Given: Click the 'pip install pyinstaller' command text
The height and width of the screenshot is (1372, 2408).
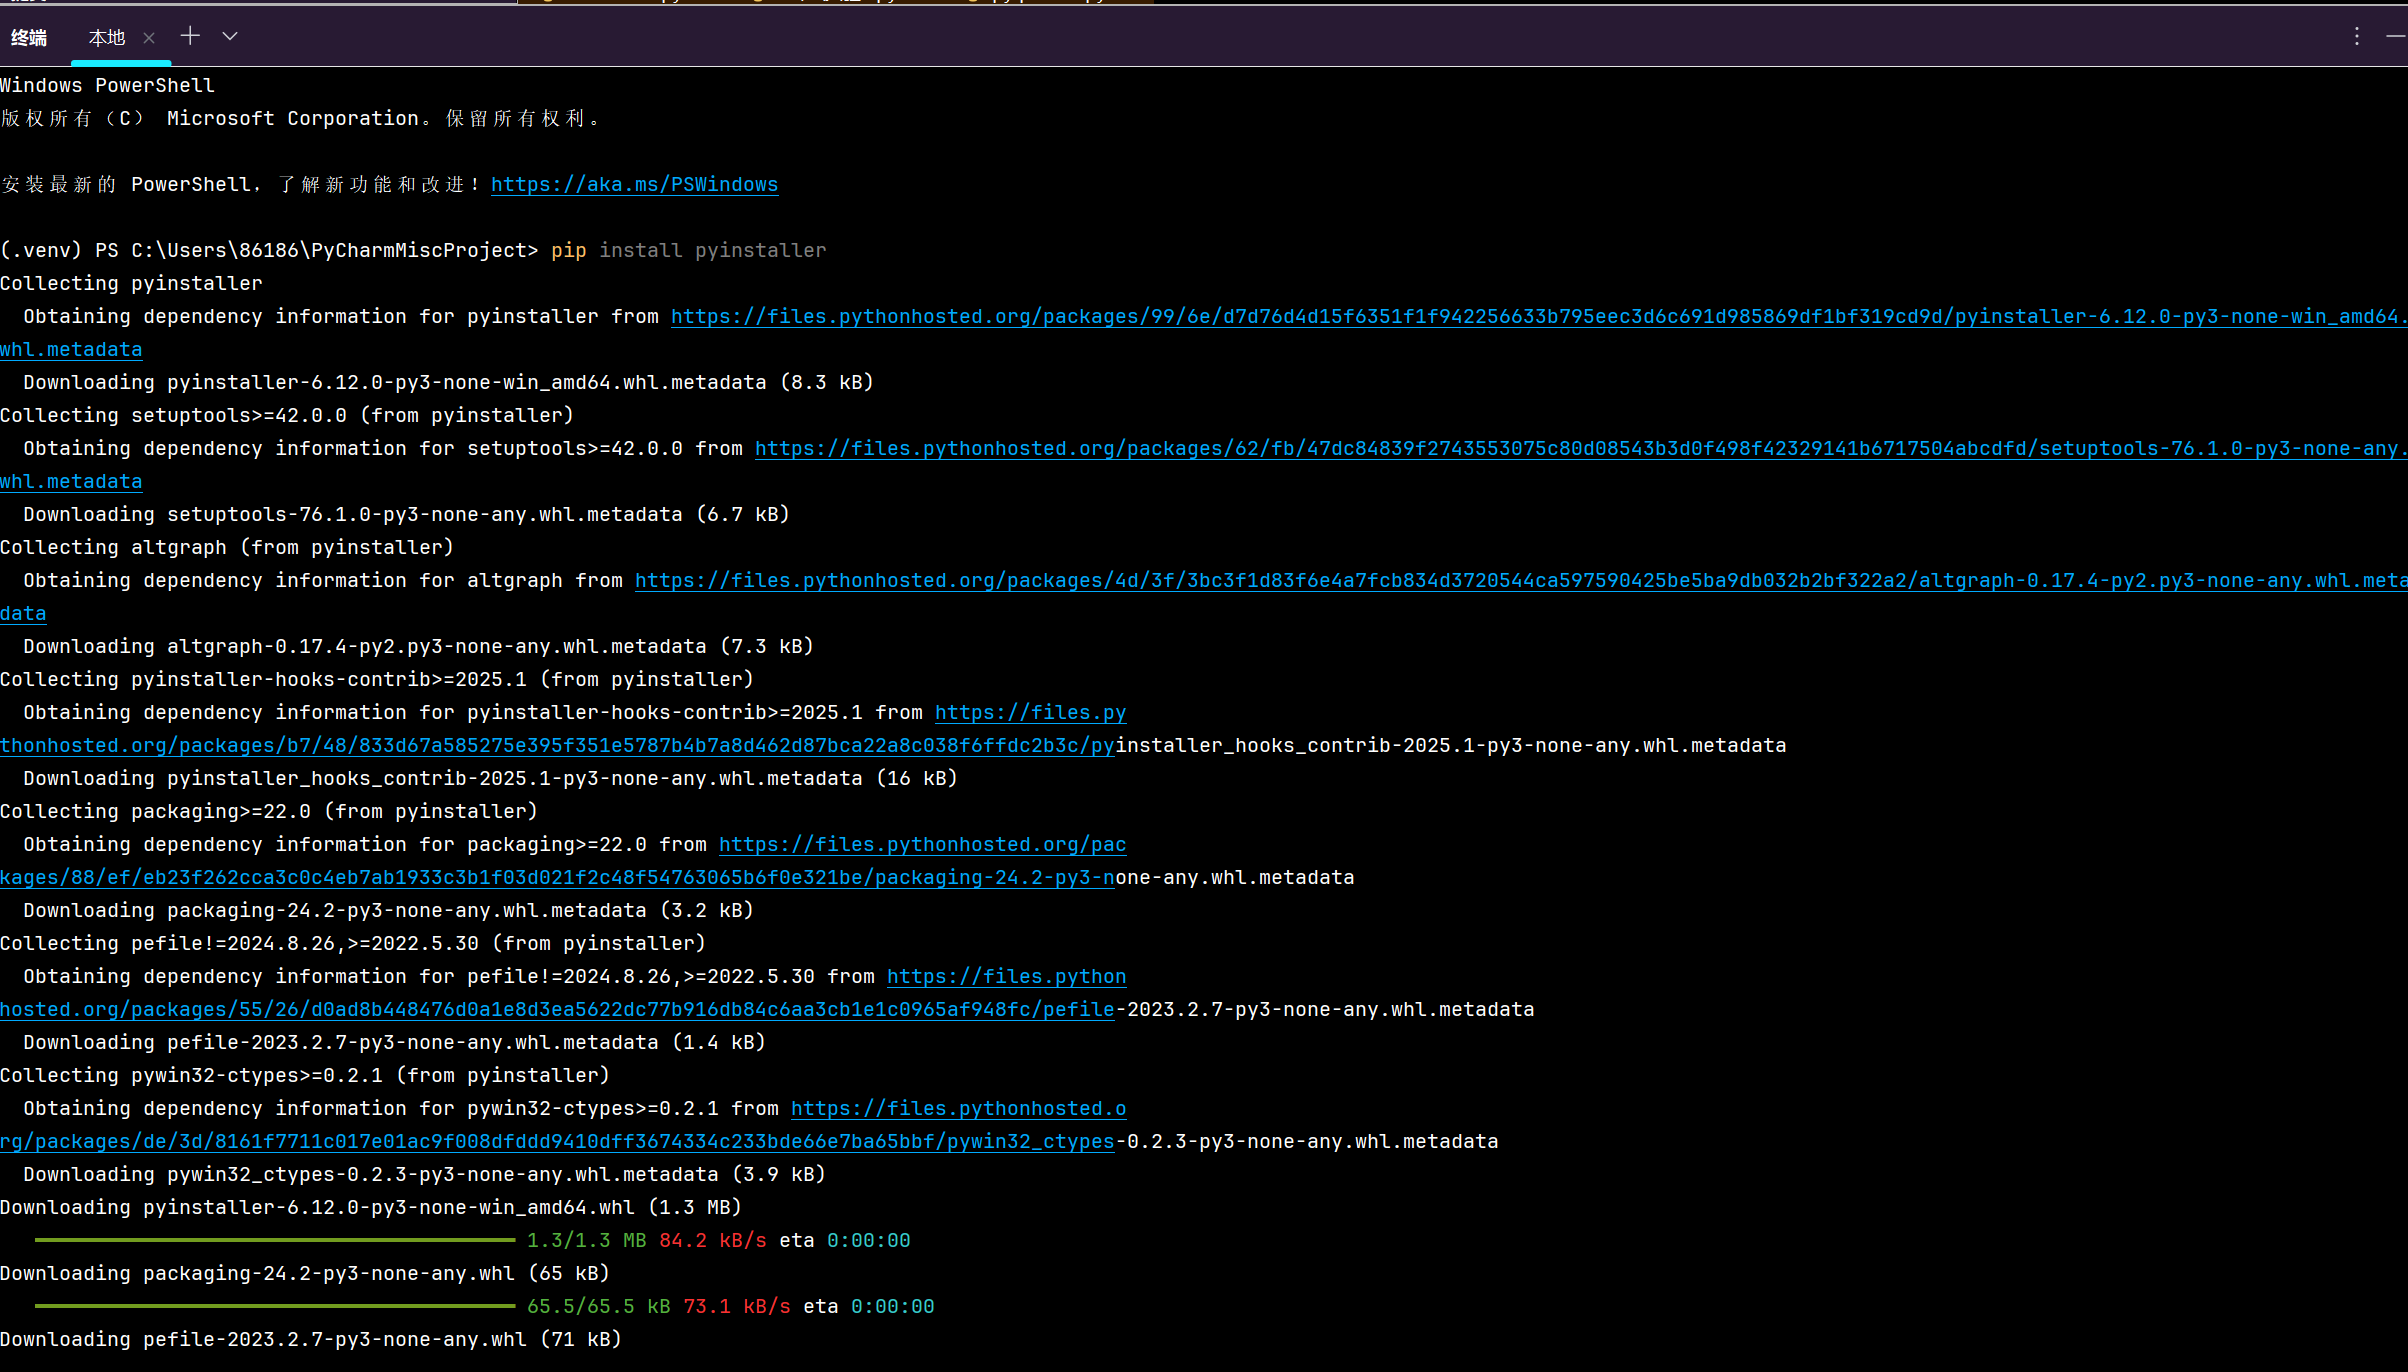Looking at the screenshot, I should tap(688, 251).
